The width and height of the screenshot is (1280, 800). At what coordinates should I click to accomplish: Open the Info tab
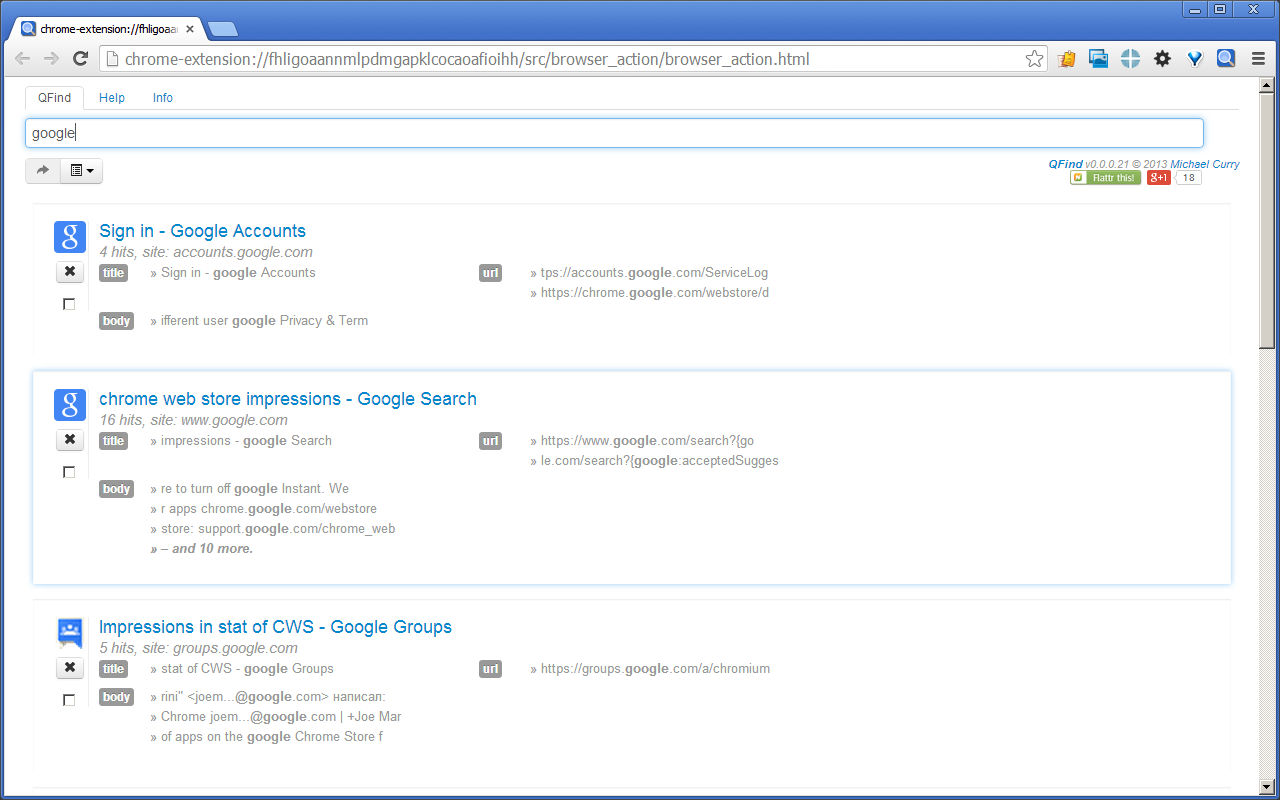click(x=162, y=97)
